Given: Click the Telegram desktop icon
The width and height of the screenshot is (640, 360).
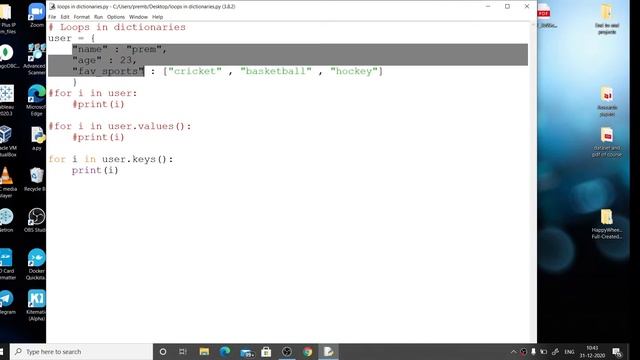Looking at the screenshot, I should click(x=7, y=302).
